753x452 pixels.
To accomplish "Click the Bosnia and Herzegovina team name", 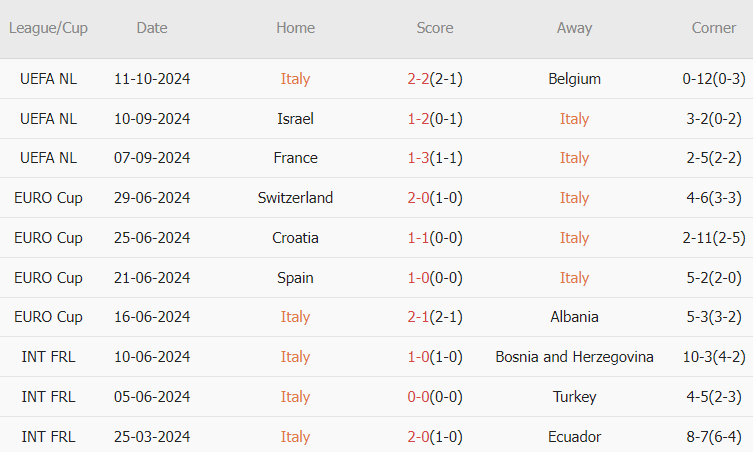I will (x=574, y=357).
